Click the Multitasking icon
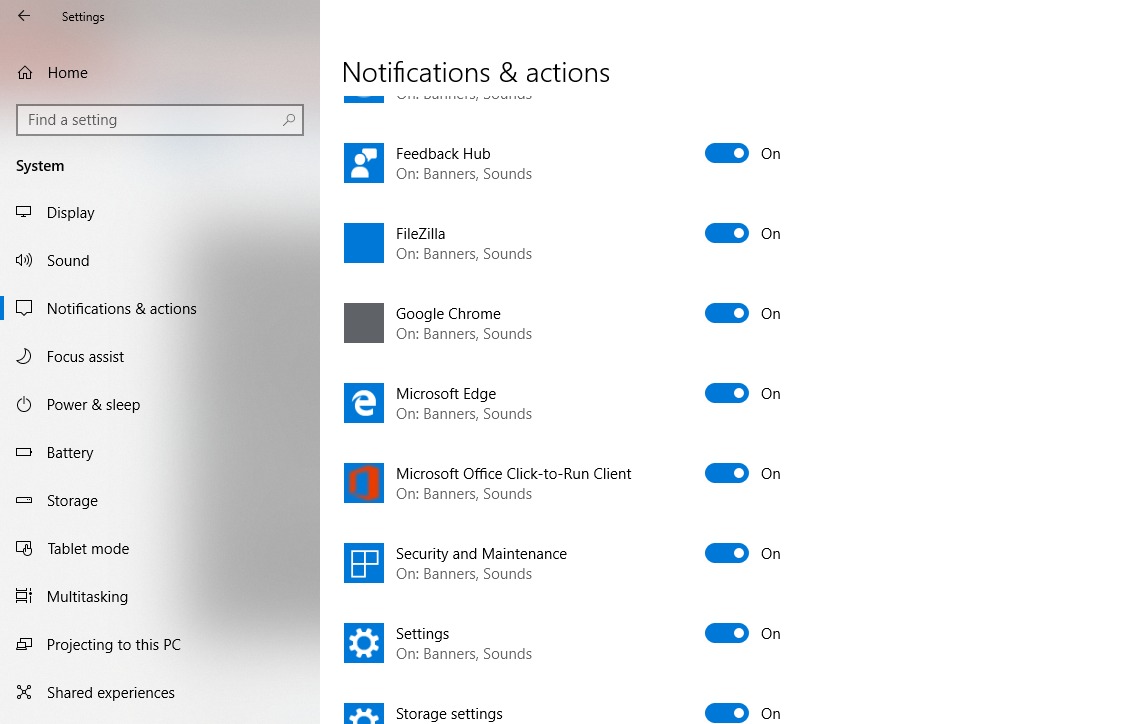Image resolution: width=1129 pixels, height=724 pixels. (24, 596)
